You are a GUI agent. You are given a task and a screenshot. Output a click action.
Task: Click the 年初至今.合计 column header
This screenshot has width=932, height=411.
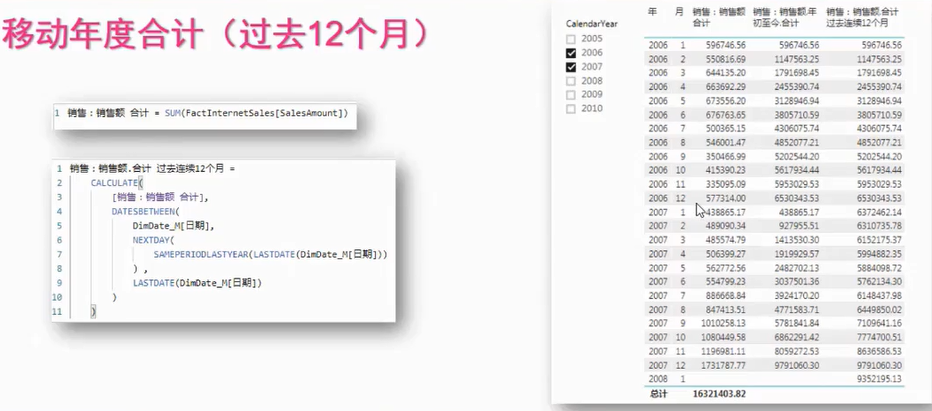point(786,17)
